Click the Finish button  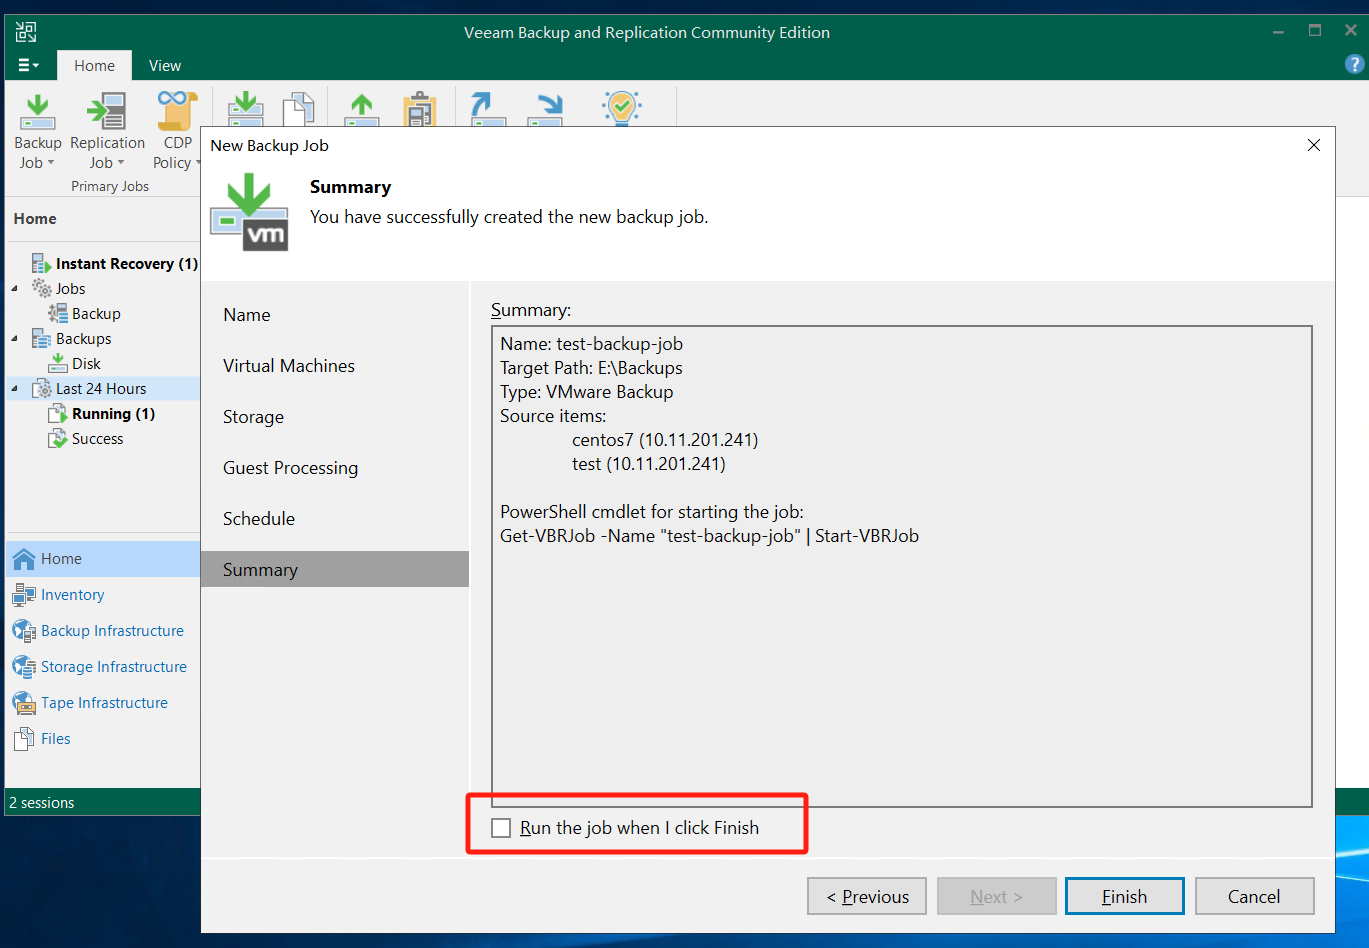tap(1125, 896)
